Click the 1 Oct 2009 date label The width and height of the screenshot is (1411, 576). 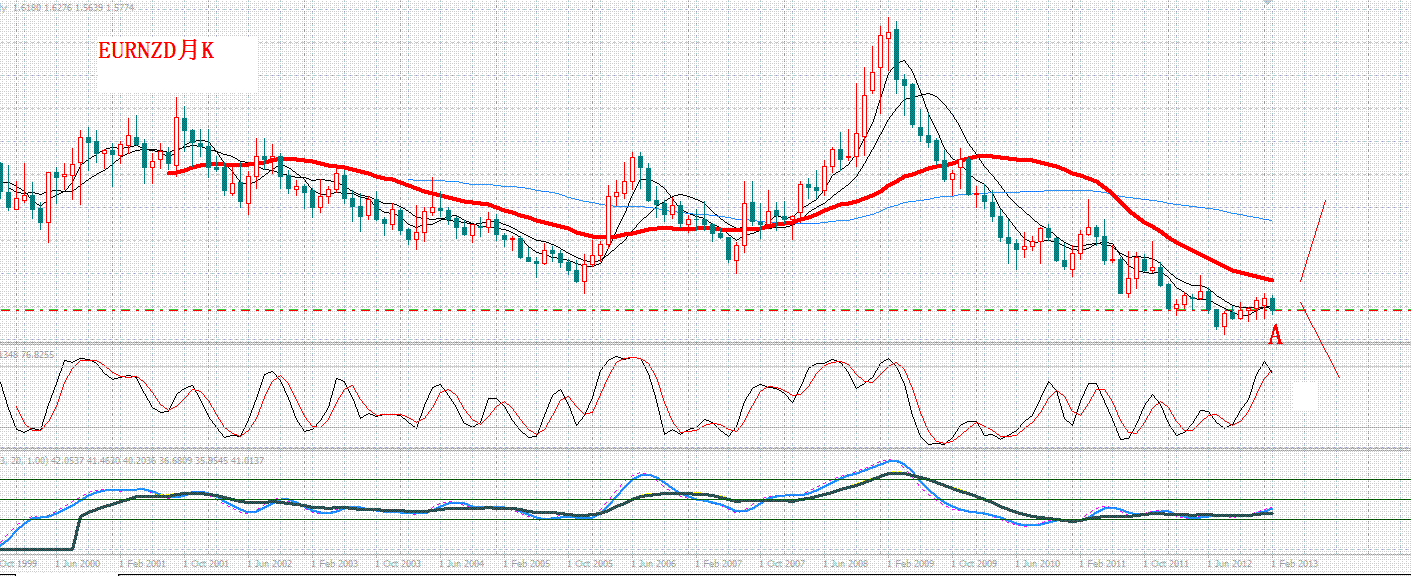(x=973, y=564)
